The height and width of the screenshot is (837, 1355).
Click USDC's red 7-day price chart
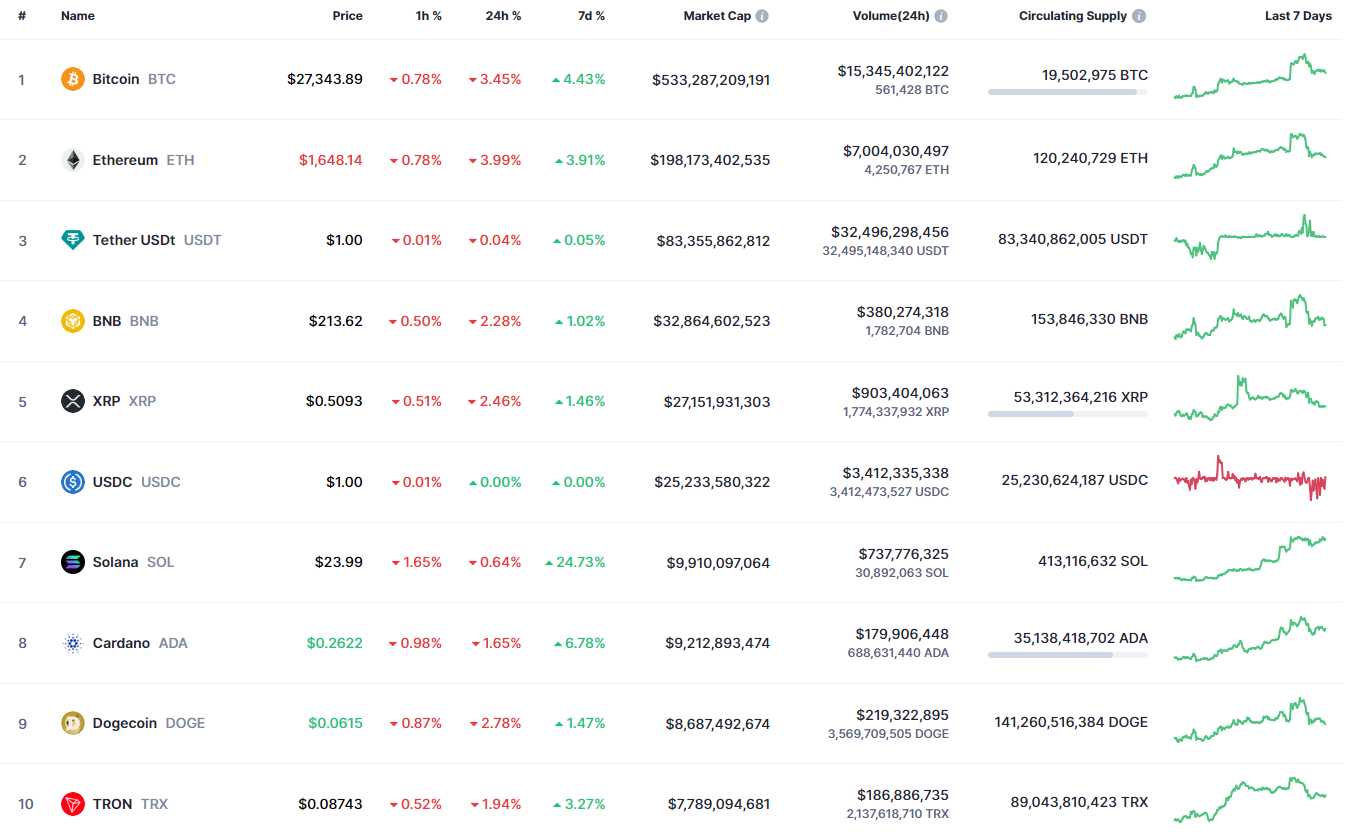click(1250, 480)
